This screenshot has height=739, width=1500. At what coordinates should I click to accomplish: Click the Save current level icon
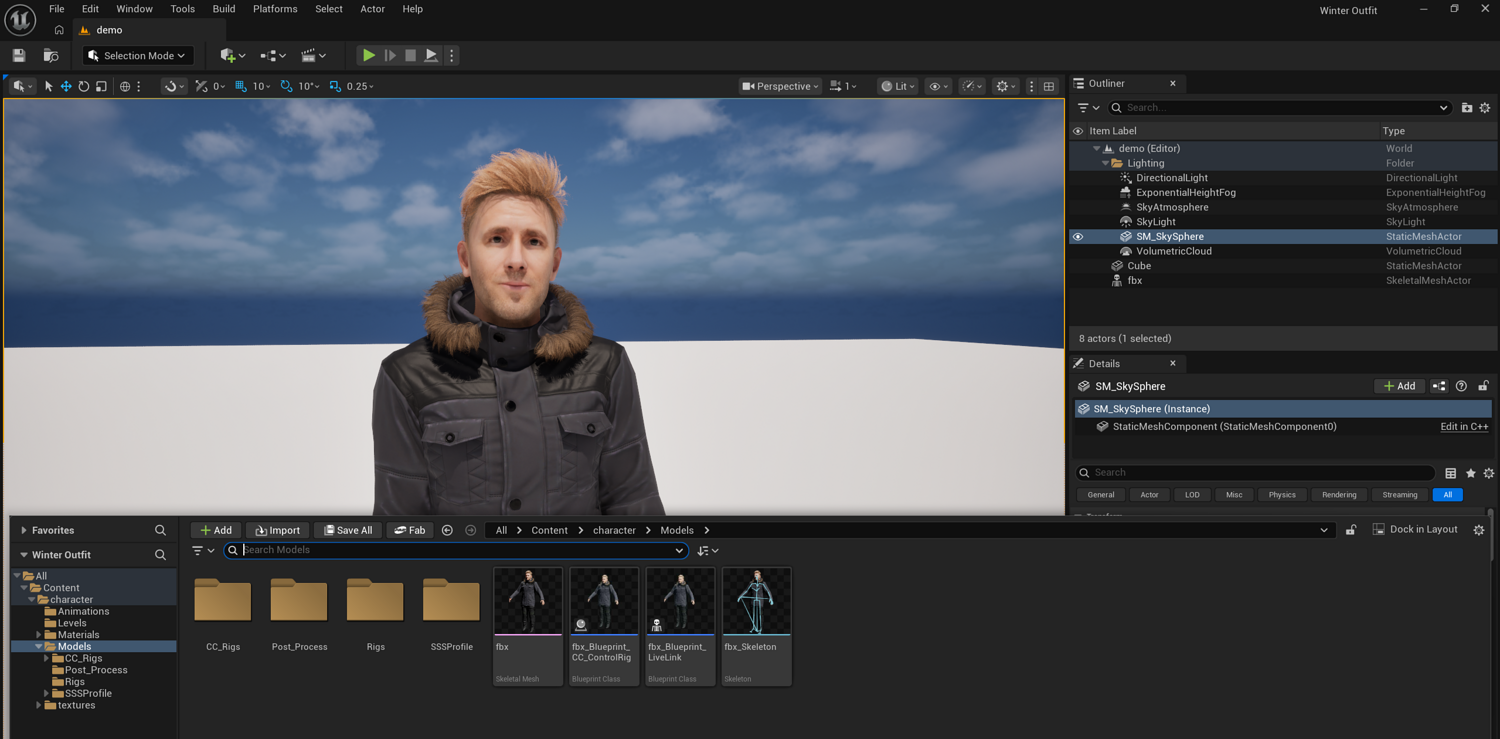pos(19,56)
